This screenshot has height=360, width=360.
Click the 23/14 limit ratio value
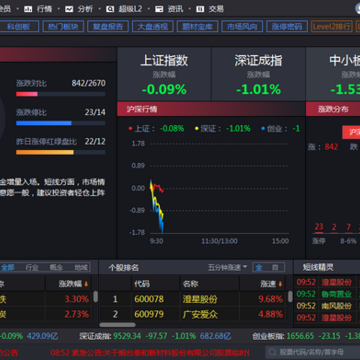95,112
